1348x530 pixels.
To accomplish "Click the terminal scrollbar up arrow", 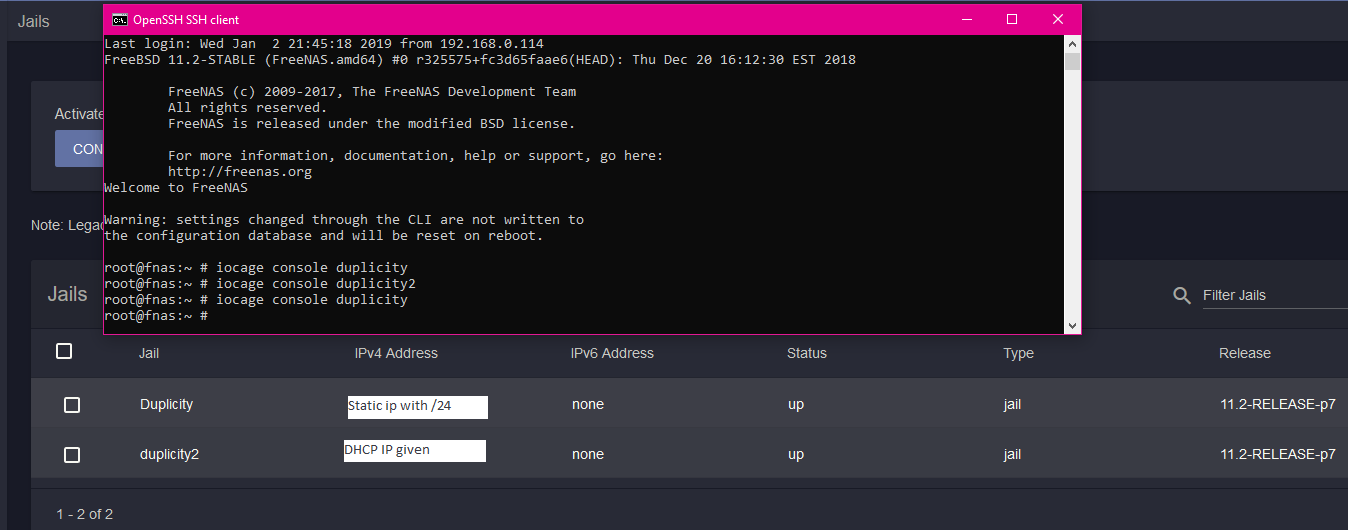I will [1072, 44].
